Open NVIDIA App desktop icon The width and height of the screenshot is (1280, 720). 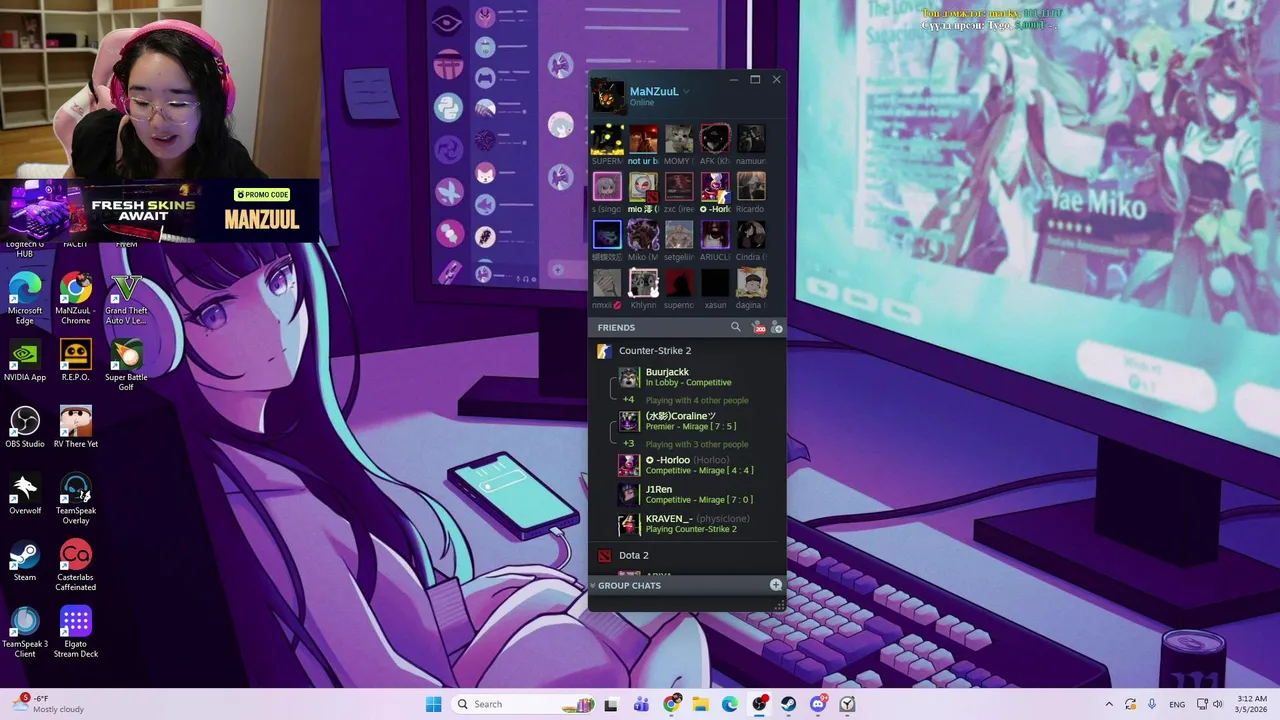click(x=25, y=360)
